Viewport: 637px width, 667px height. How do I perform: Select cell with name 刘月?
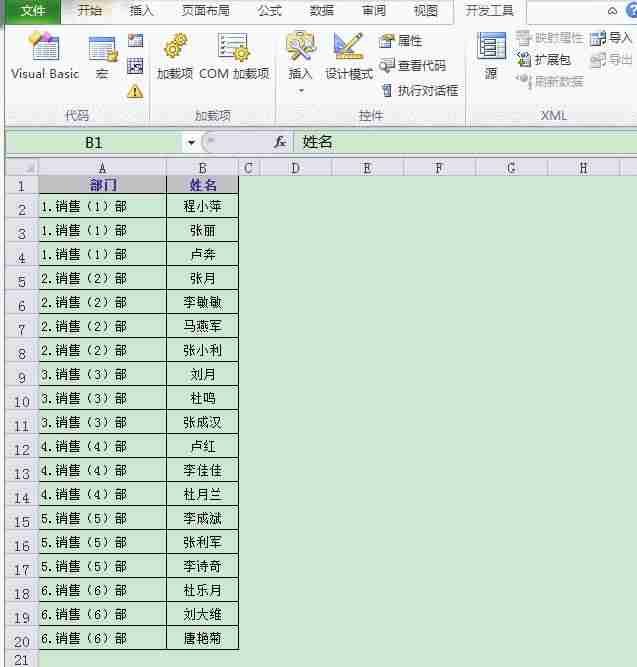[x=203, y=374]
